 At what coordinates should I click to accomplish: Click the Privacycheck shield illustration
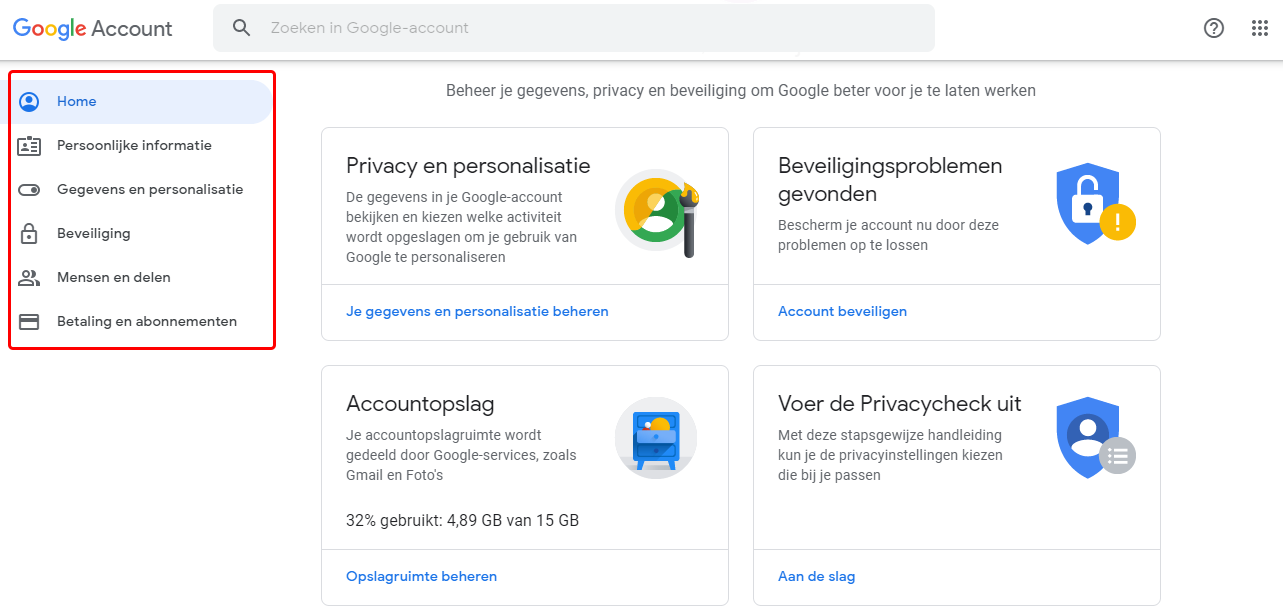[x=1092, y=437]
